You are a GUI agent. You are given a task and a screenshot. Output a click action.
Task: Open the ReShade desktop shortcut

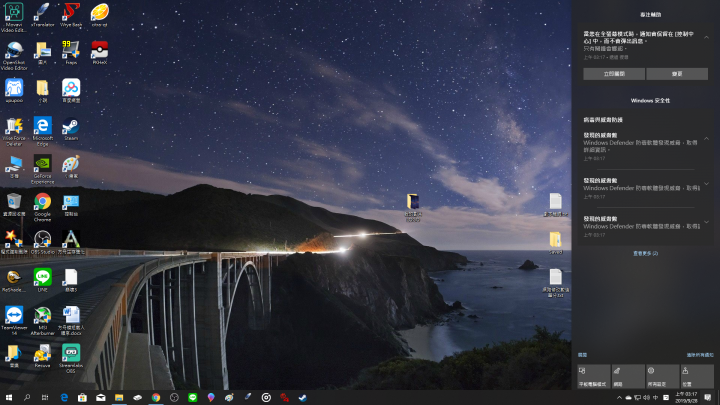(14, 280)
